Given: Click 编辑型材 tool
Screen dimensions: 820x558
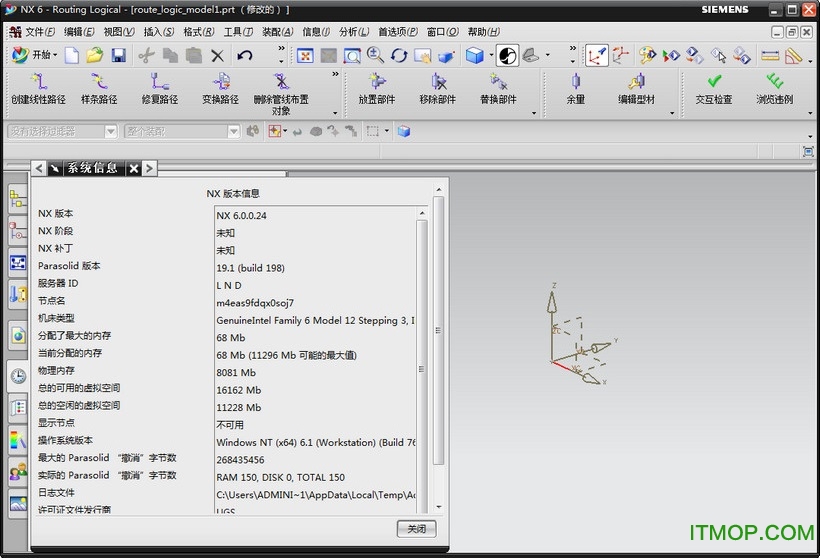Looking at the screenshot, I should click(x=636, y=89).
